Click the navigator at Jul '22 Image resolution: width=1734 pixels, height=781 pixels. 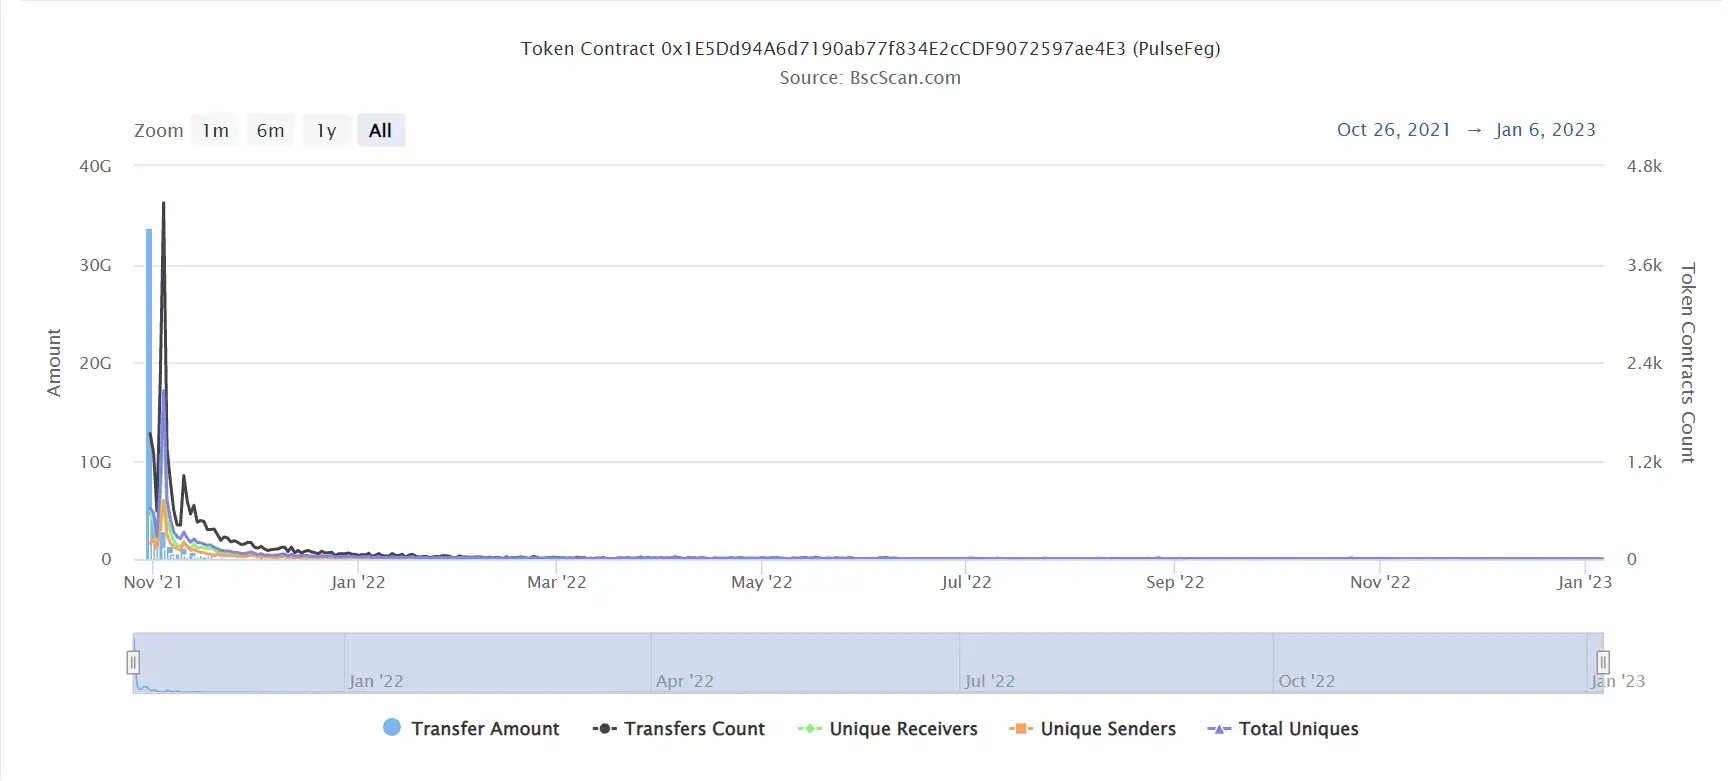[x=989, y=680]
